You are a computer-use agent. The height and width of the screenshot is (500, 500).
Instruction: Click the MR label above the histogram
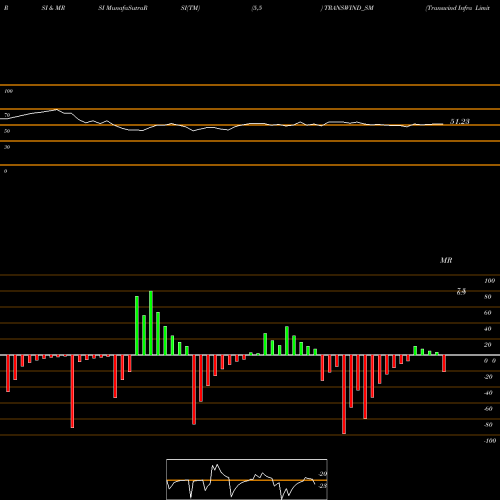(446, 260)
